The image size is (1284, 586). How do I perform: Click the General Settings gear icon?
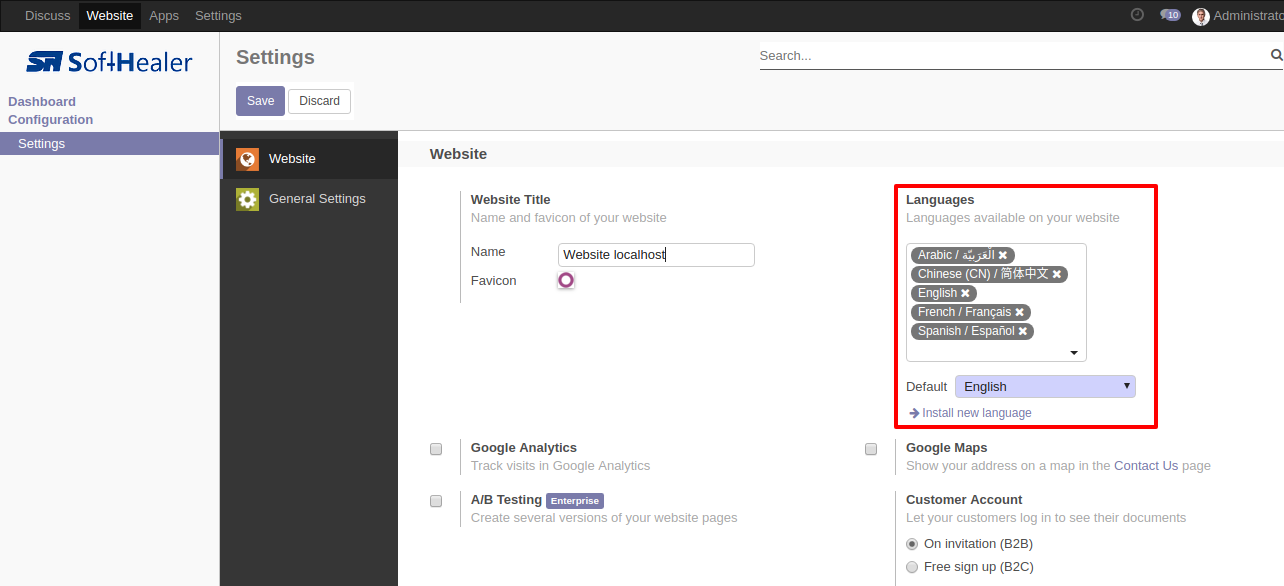pyautogui.click(x=247, y=199)
